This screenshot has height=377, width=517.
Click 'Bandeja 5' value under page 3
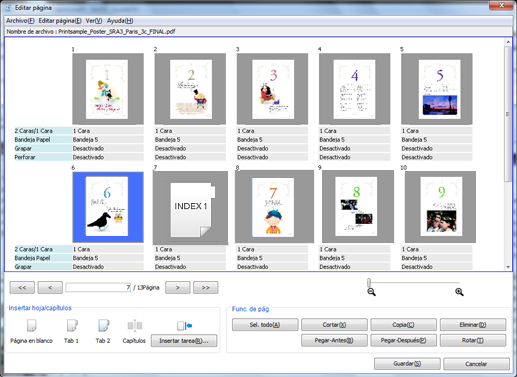coord(272,139)
